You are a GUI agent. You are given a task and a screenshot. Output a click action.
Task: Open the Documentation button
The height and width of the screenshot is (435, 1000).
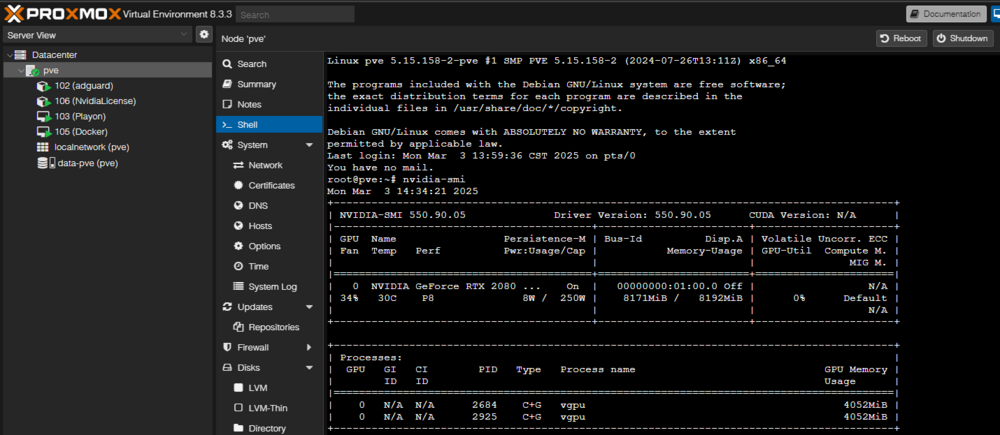pyautogui.click(x=946, y=14)
